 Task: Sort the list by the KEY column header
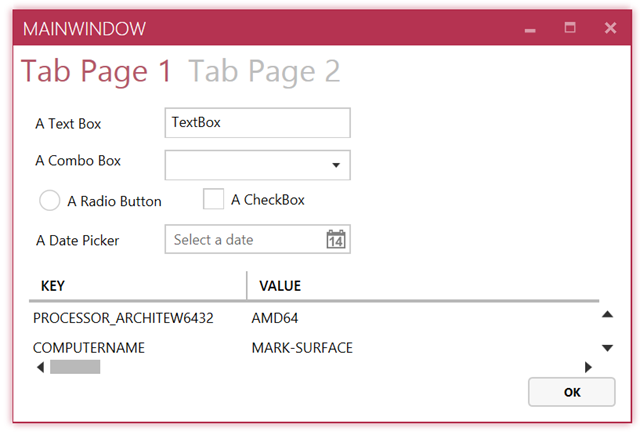tap(53, 286)
